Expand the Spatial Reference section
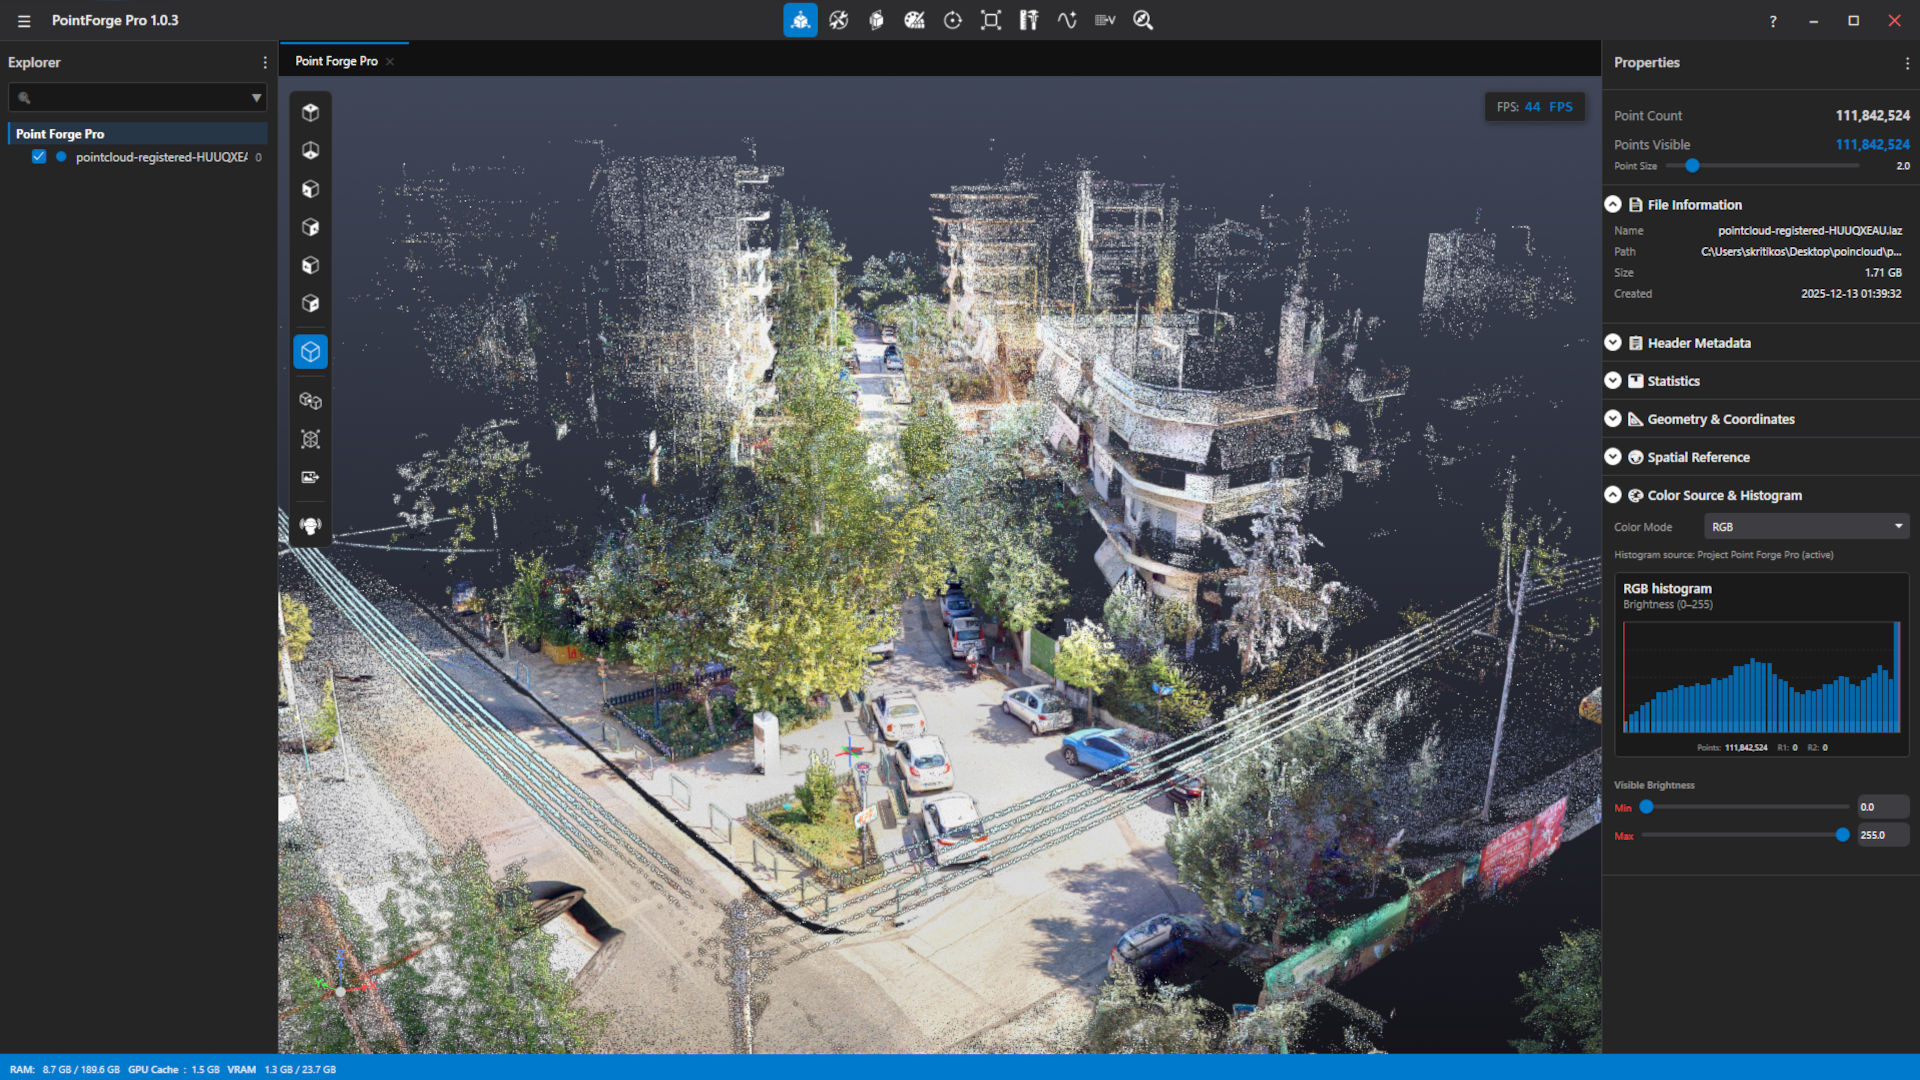Image resolution: width=1920 pixels, height=1080 pixels. pos(1613,456)
